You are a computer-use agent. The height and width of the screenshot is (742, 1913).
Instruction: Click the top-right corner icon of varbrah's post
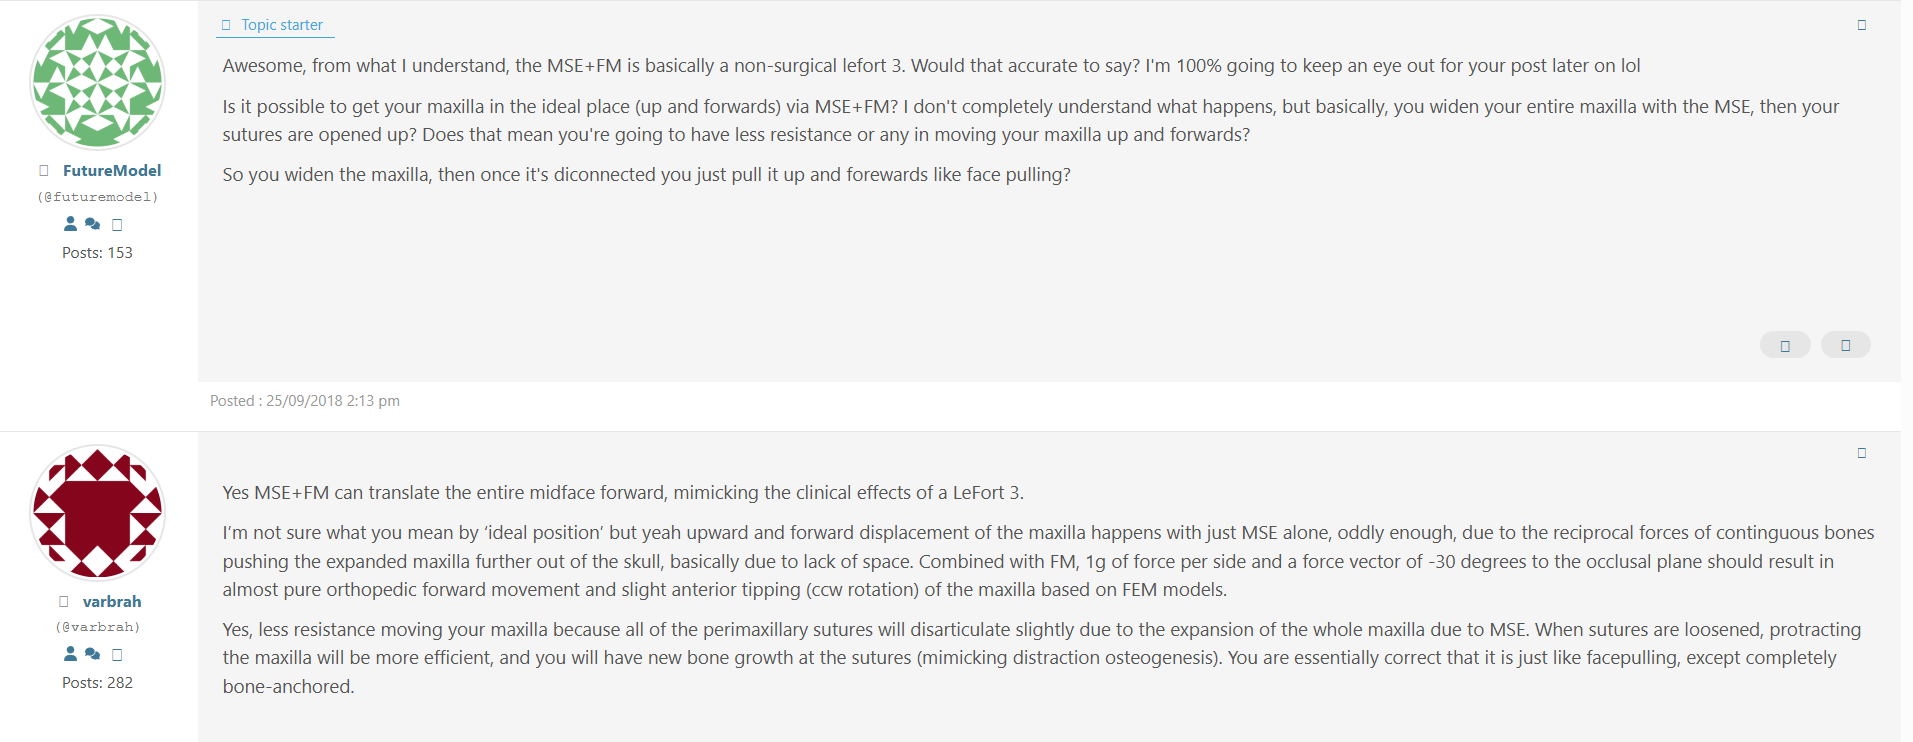coord(1862,453)
